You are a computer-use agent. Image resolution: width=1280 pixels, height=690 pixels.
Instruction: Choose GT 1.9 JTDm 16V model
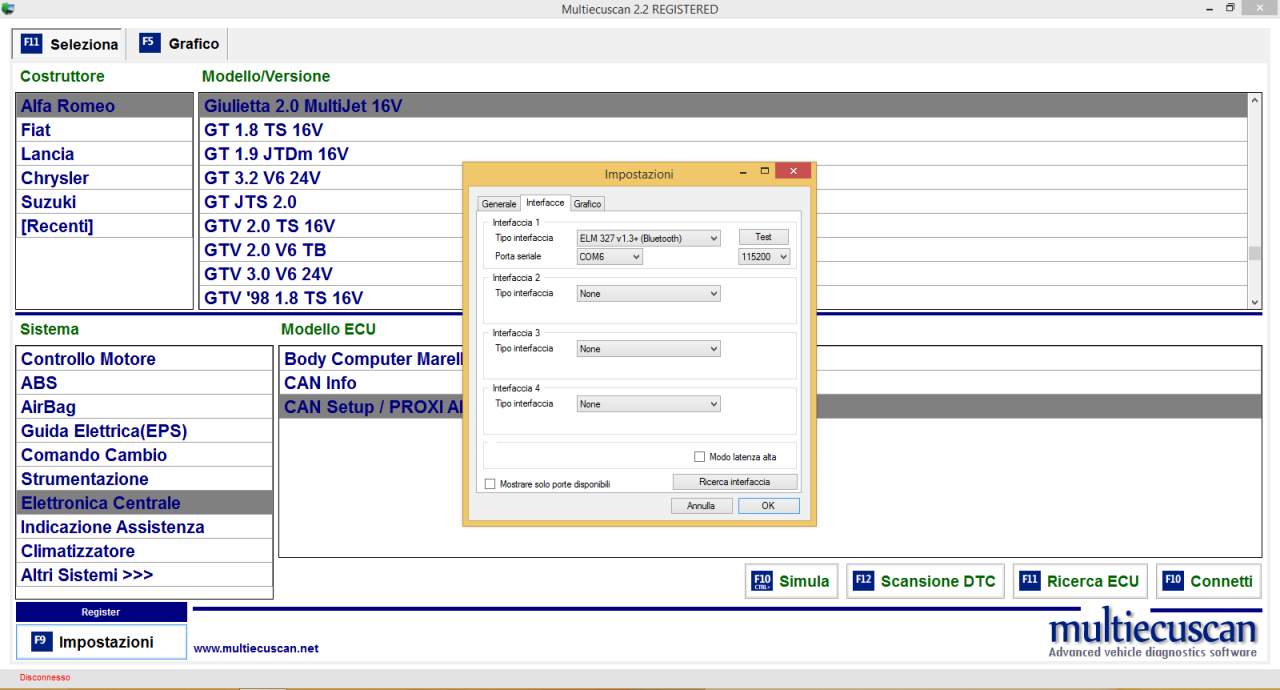coord(331,154)
